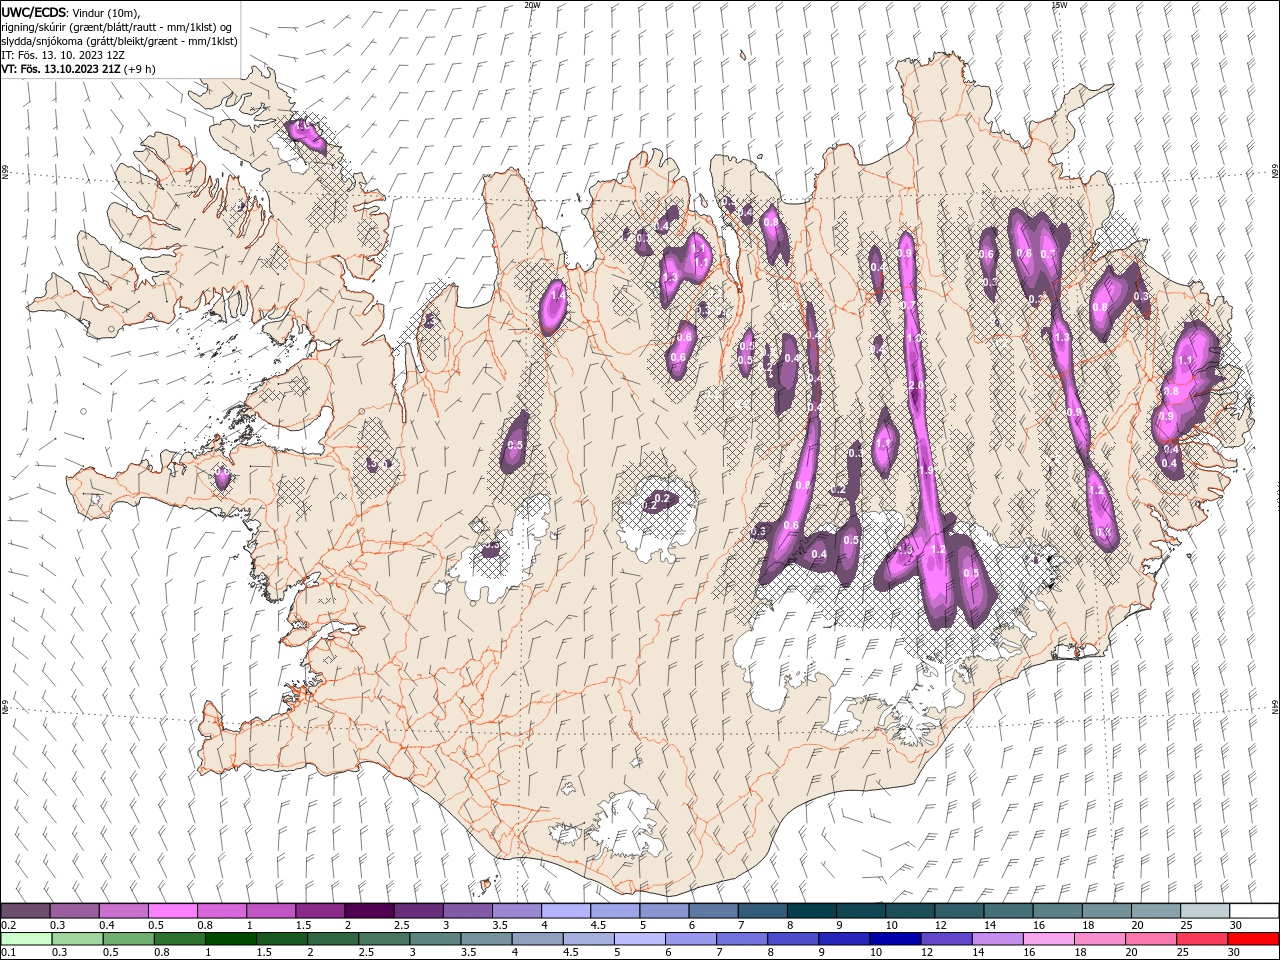Click the pale green 0.1–0.3 lower legend swatch
The width and height of the screenshot is (1280, 960).
[x=26, y=939]
